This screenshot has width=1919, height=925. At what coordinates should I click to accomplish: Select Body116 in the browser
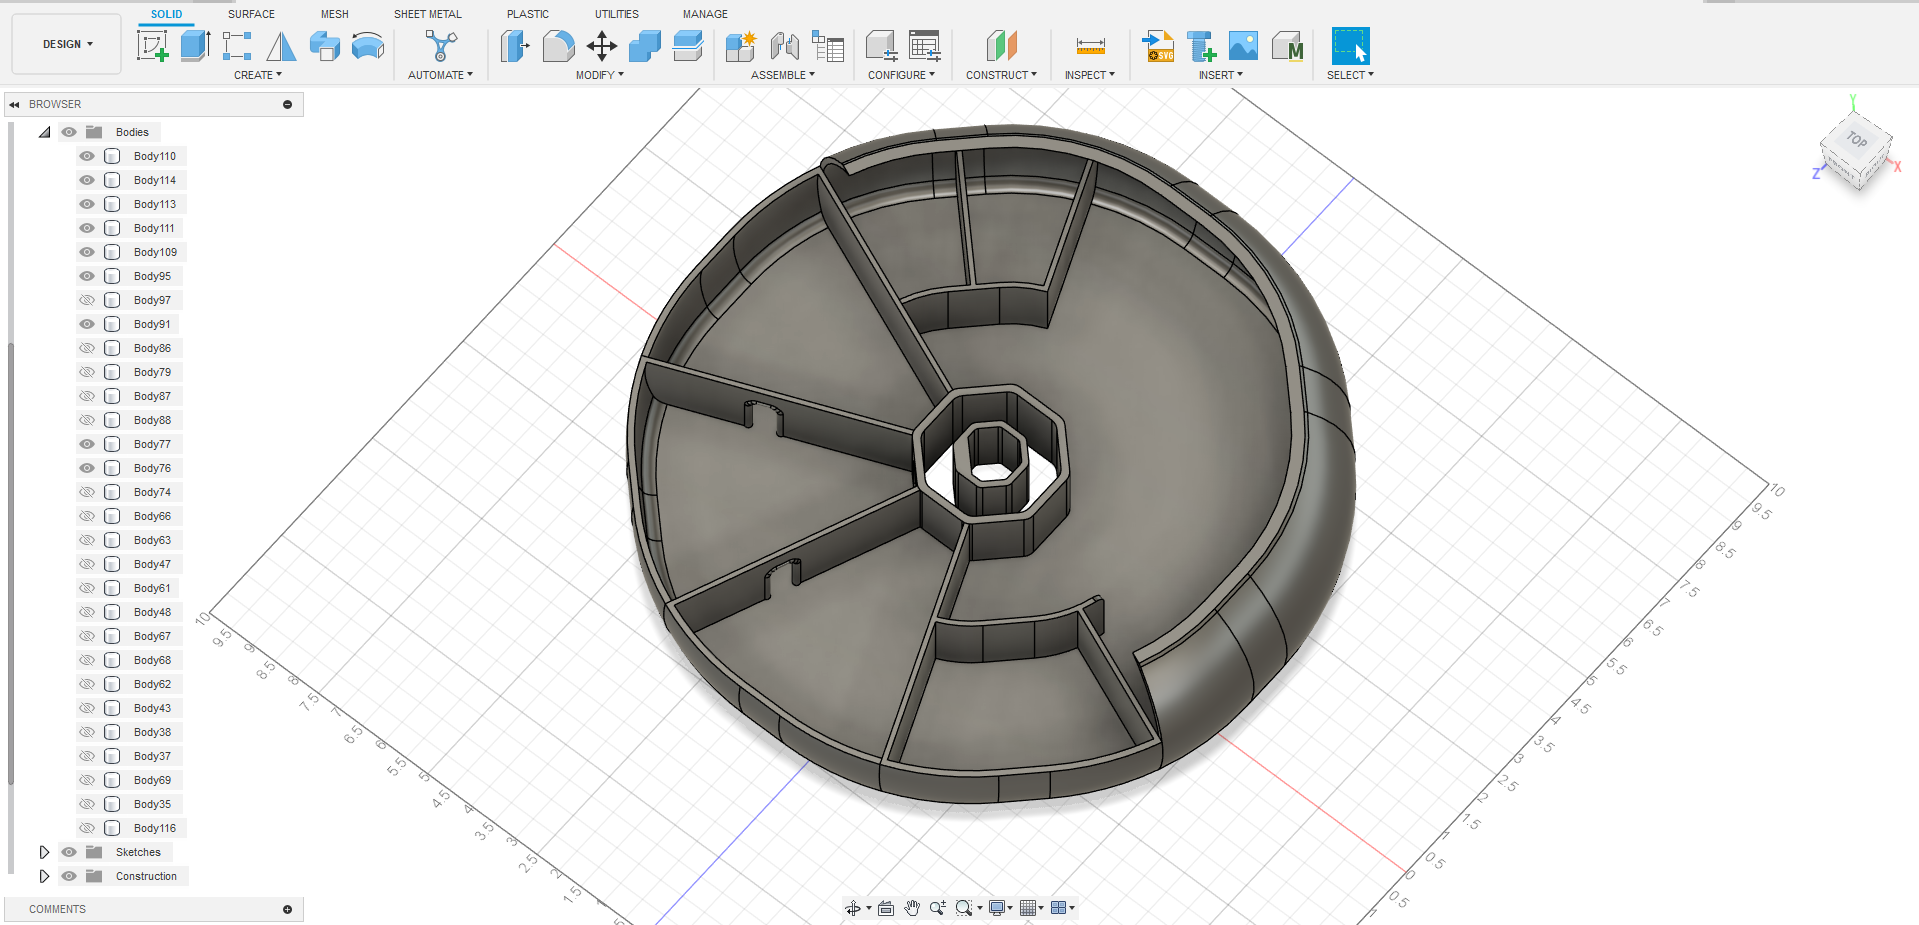click(x=155, y=828)
